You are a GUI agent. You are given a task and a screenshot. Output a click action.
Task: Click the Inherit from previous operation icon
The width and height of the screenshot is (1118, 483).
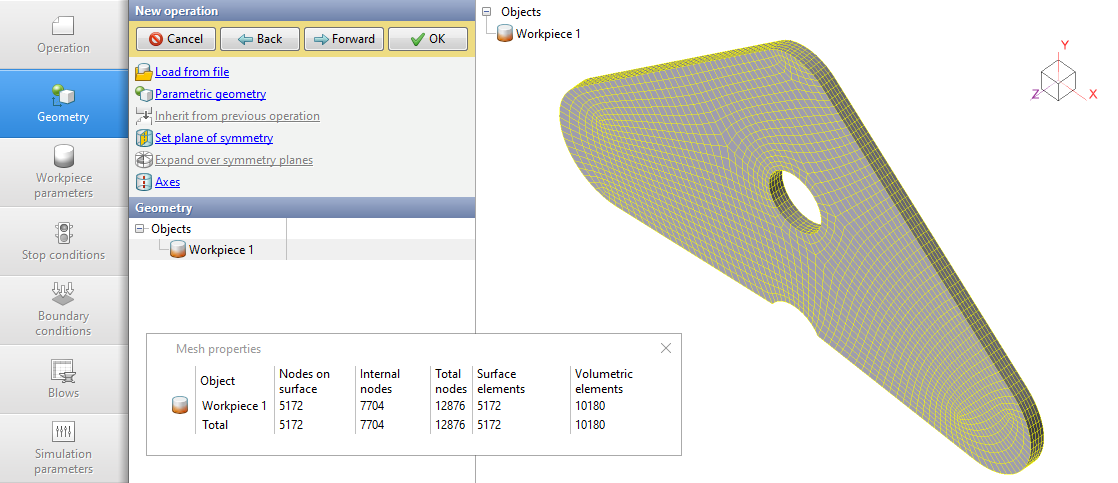(x=143, y=116)
